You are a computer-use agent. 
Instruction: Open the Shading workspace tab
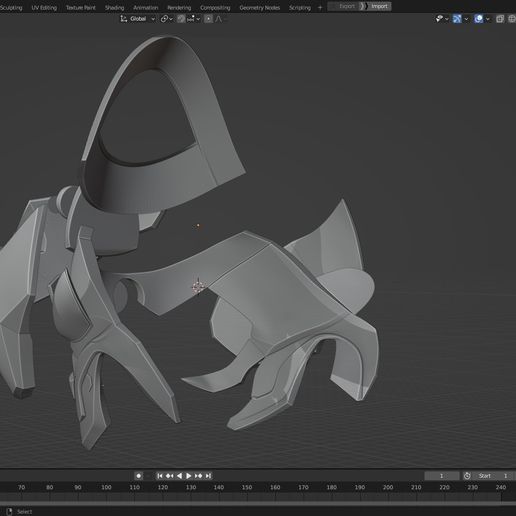(x=114, y=7)
